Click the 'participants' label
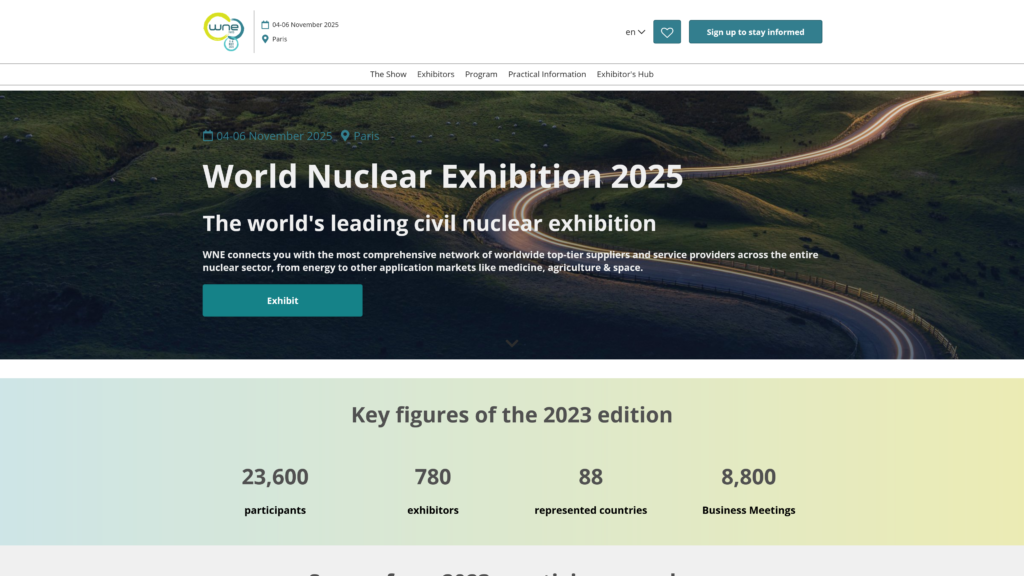This screenshot has height=576, width=1024. 275,510
